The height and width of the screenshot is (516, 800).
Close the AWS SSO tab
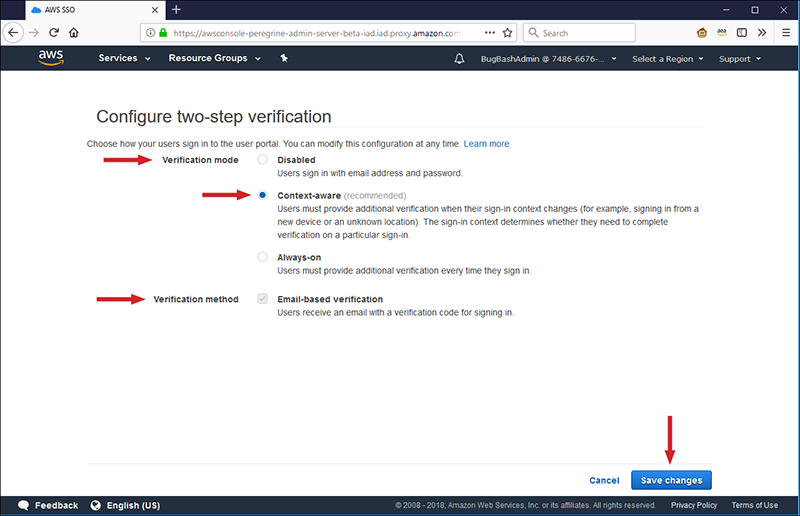[x=155, y=10]
